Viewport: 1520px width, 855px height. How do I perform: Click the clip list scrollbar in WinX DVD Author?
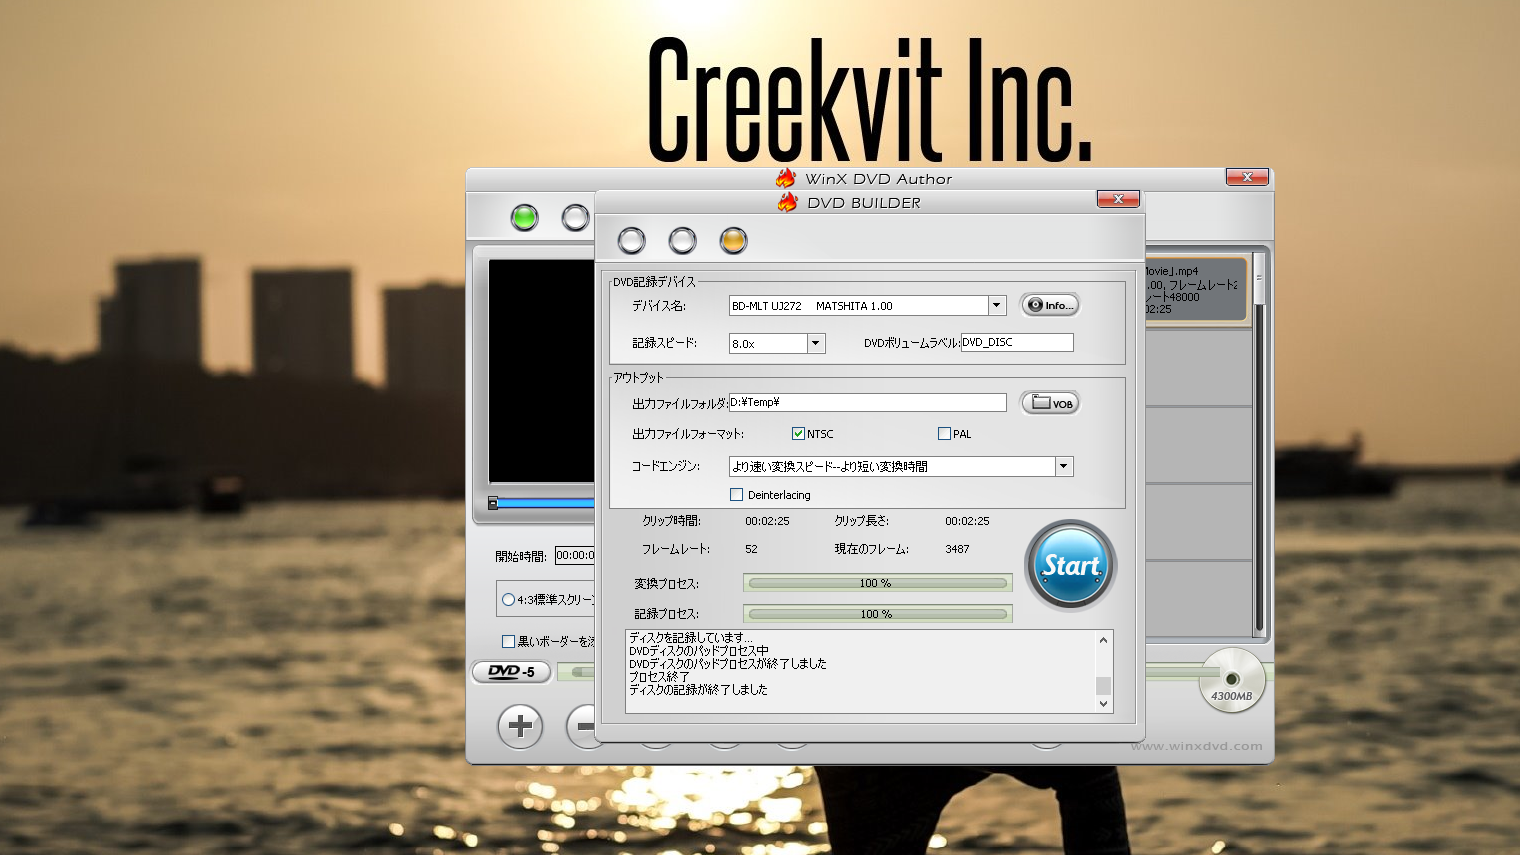point(1260,445)
